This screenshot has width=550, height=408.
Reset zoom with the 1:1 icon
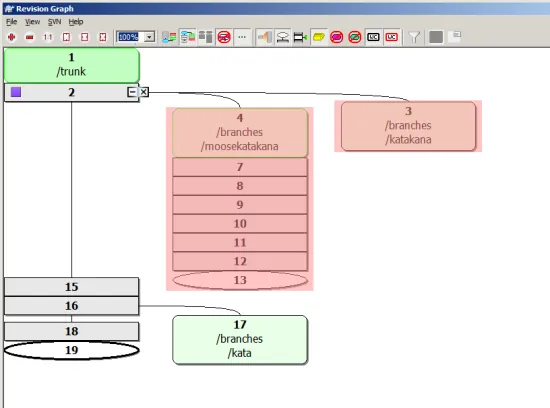point(48,37)
